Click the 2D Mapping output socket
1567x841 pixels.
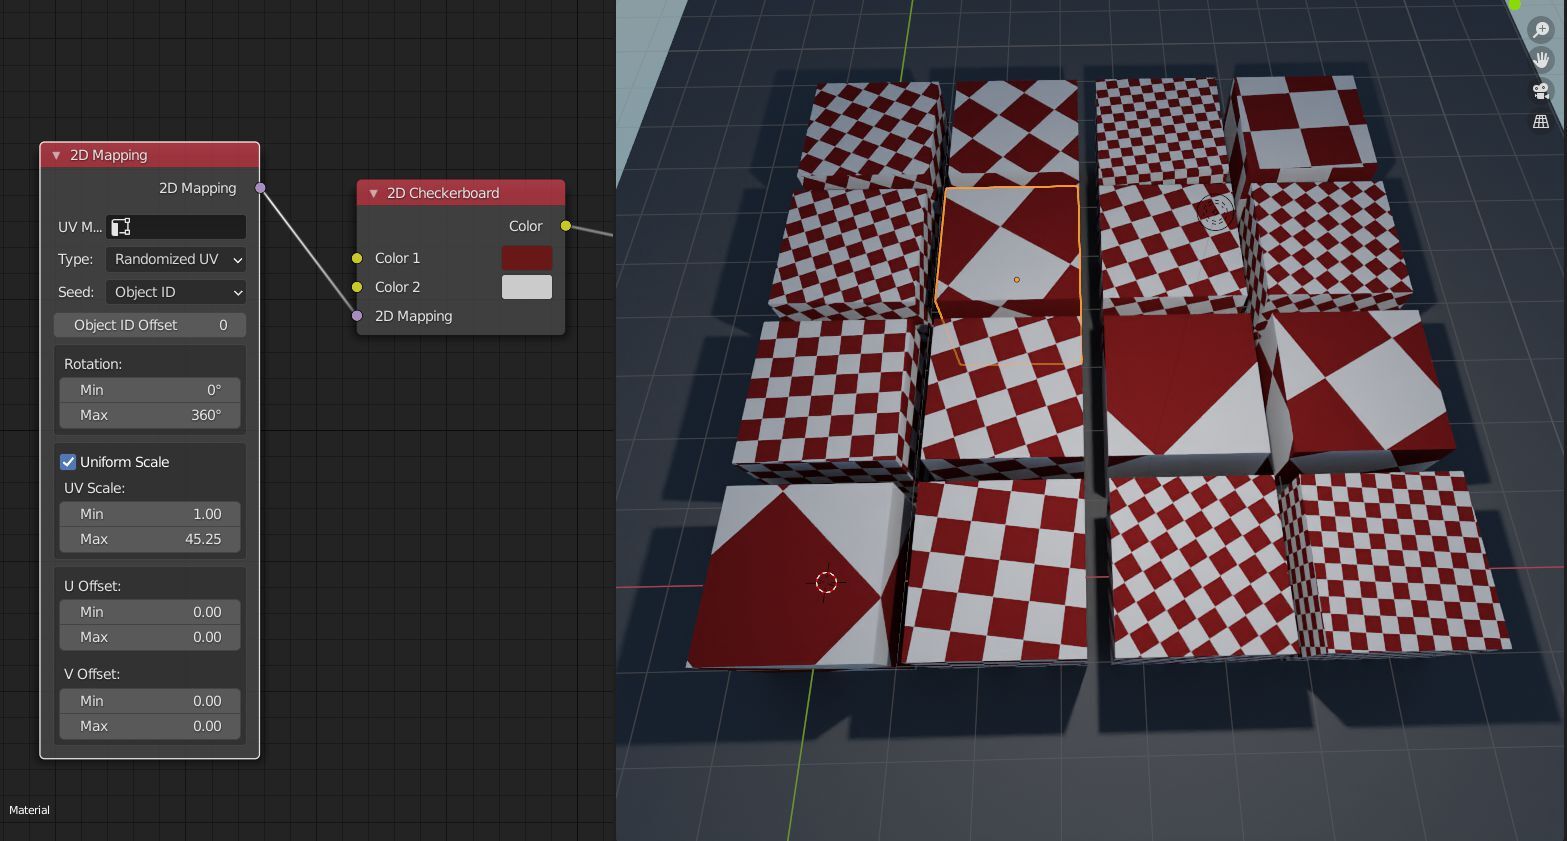tap(260, 188)
